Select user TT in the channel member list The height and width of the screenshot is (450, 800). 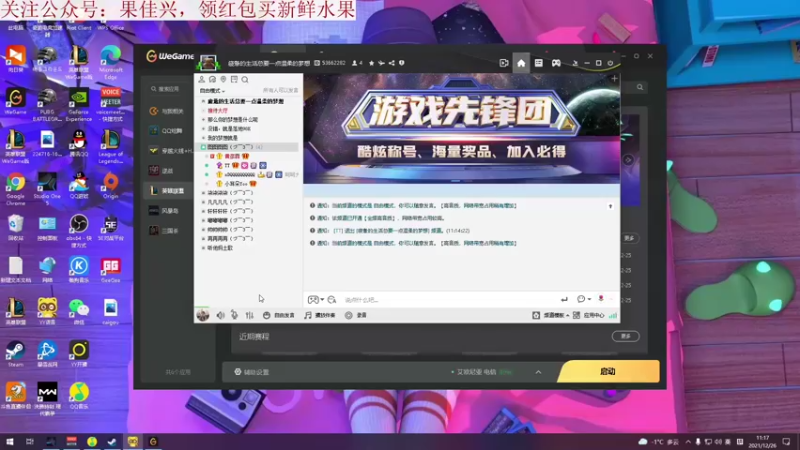pyautogui.click(x=227, y=165)
